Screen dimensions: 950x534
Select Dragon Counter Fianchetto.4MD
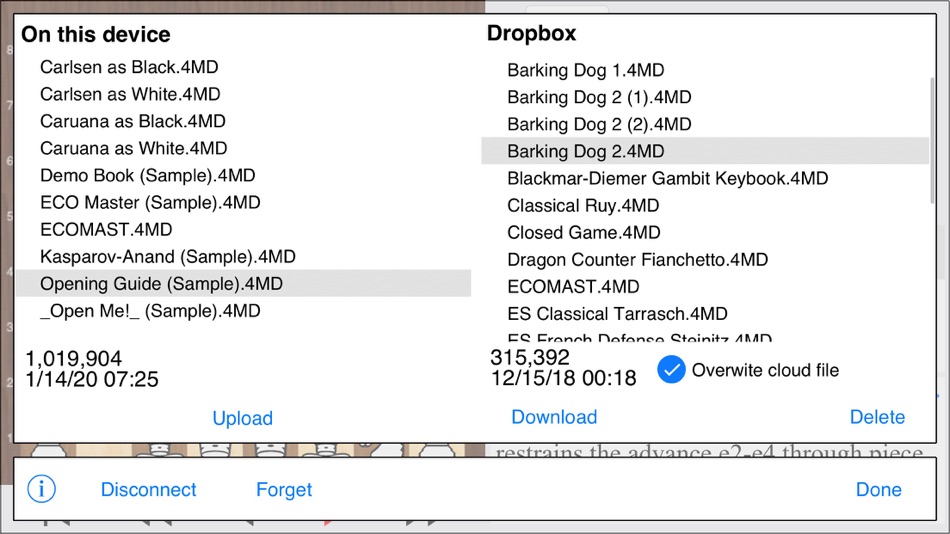[705, 259]
